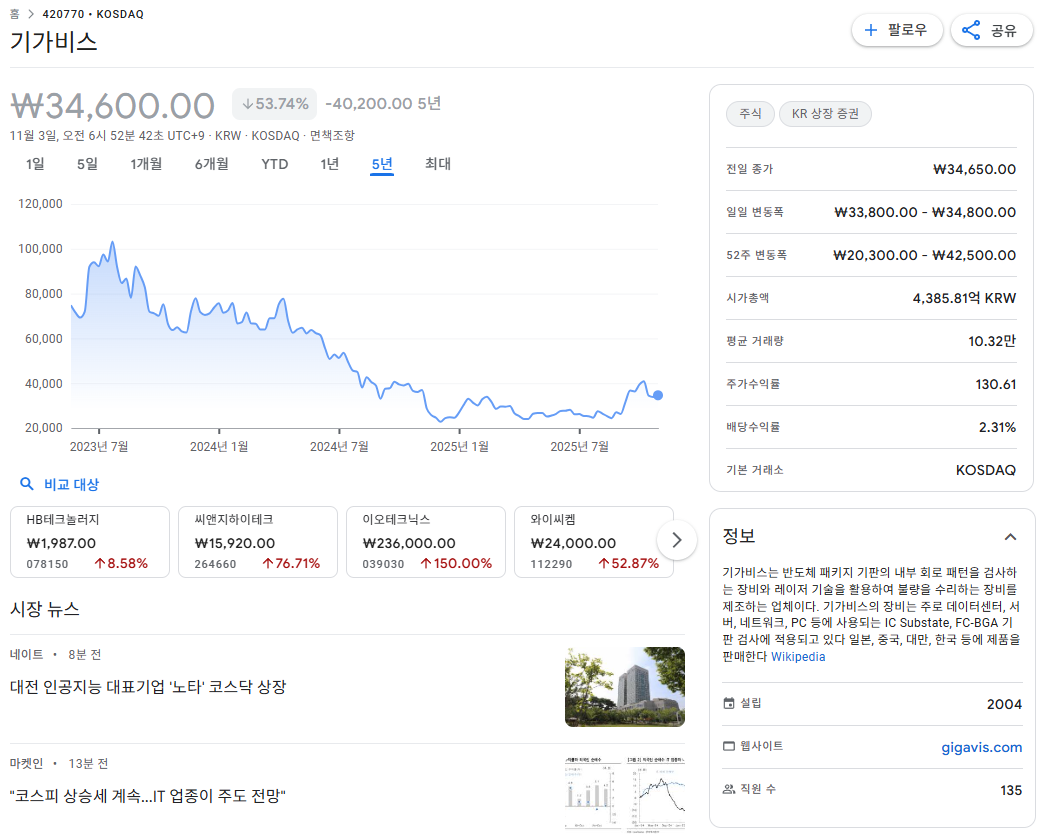
Task: Select the YTD range tab
Action: pos(275,163)
